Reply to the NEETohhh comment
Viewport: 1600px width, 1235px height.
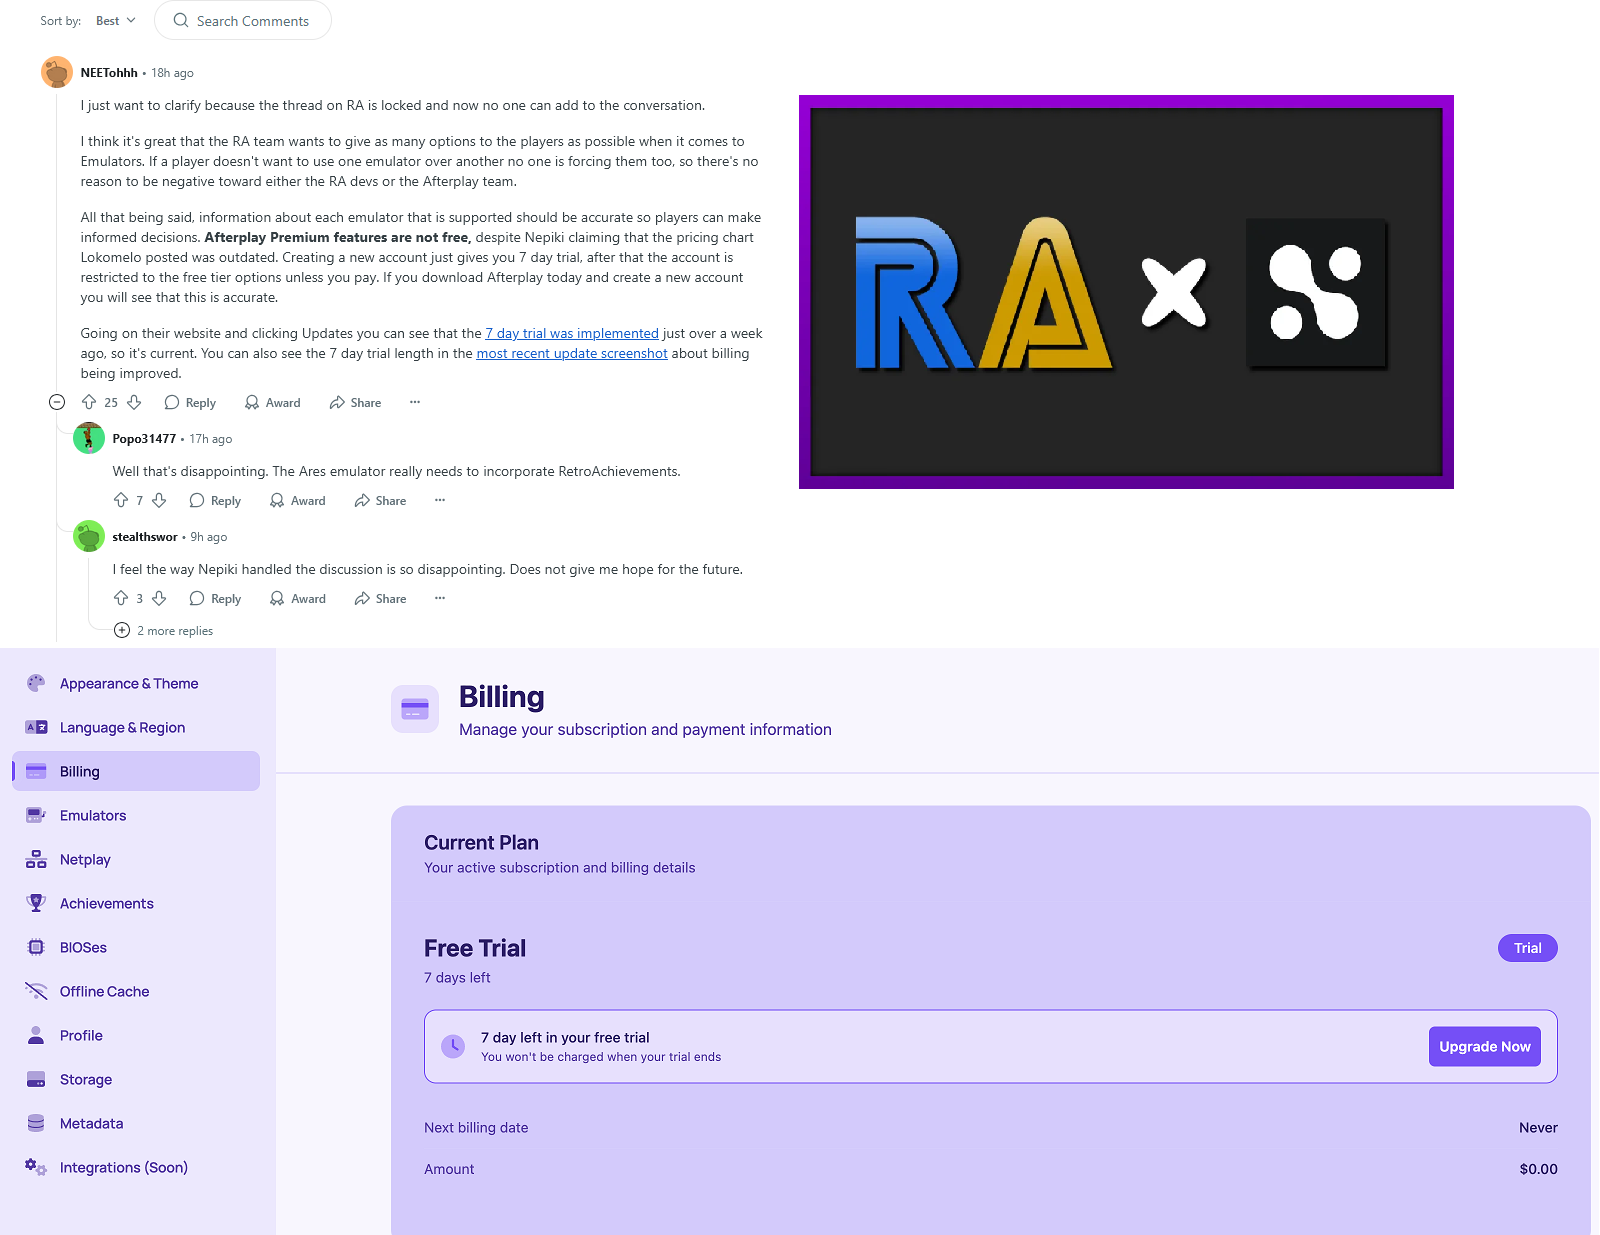(190, 403)
